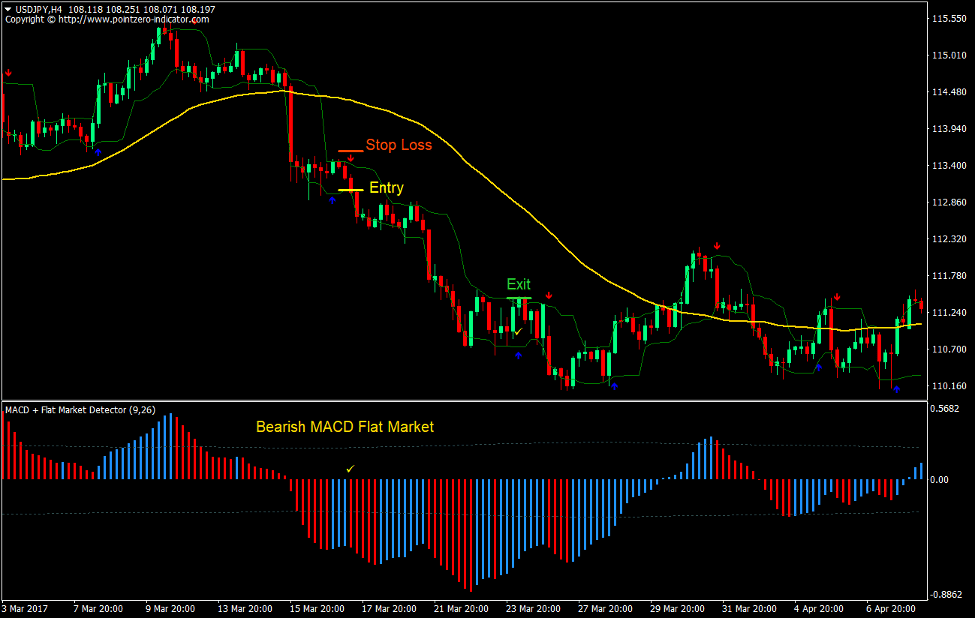Select the 3 Mar 2017 timeline label
This screenshot has height=618, width=977.
pyautogui.click(x=25, y=607)
